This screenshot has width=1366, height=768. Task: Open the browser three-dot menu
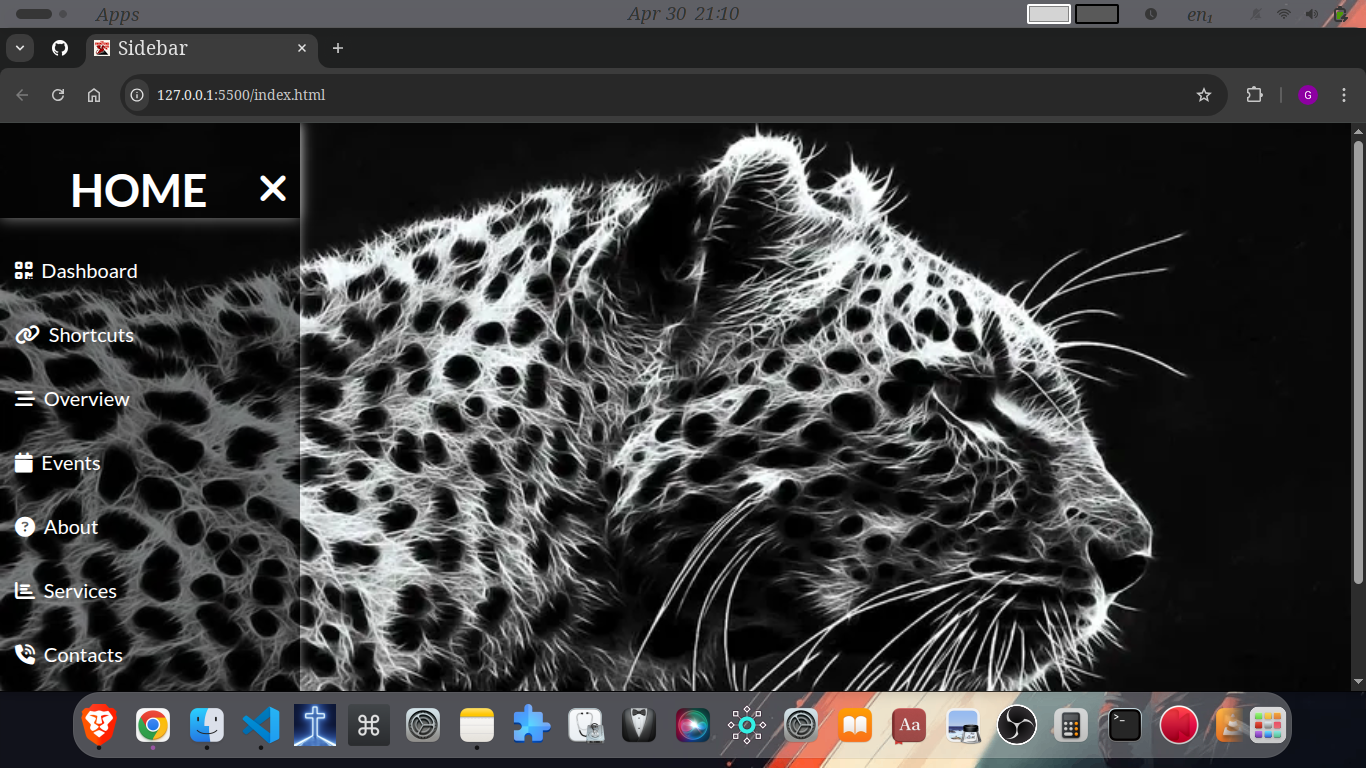coord(1344,95)
